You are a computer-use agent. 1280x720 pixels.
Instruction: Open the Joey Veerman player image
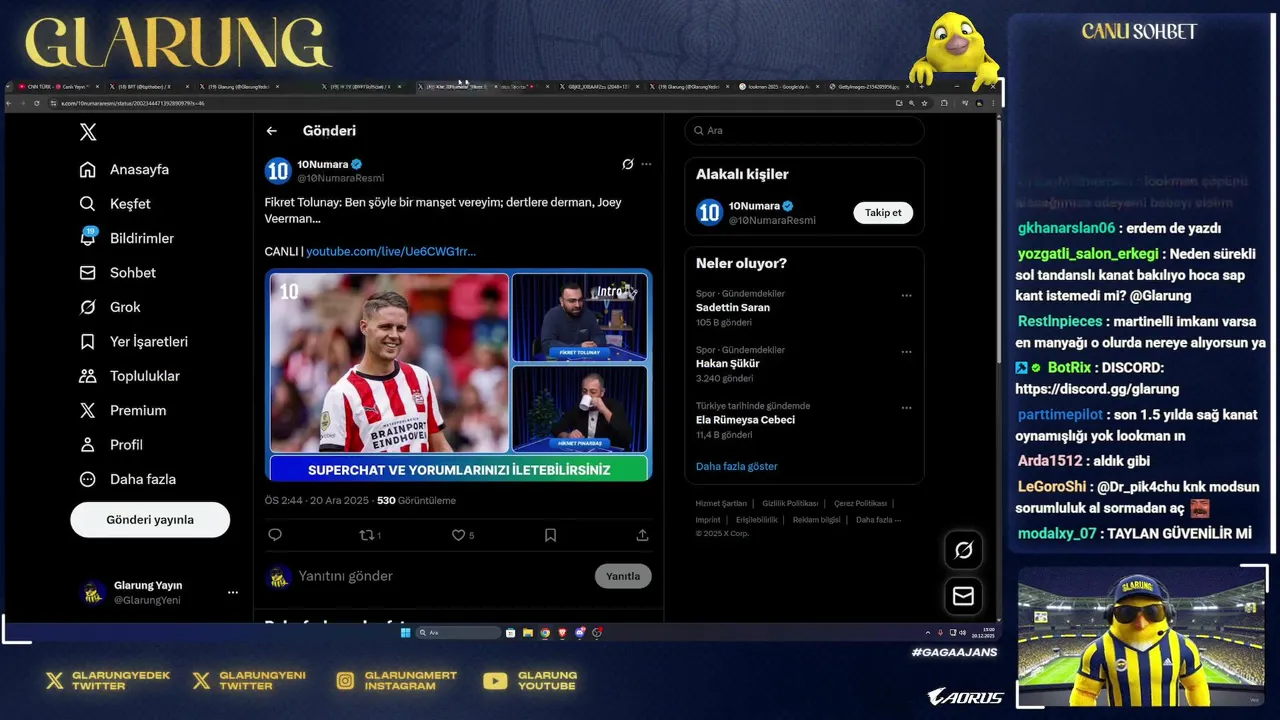(389, 363)
